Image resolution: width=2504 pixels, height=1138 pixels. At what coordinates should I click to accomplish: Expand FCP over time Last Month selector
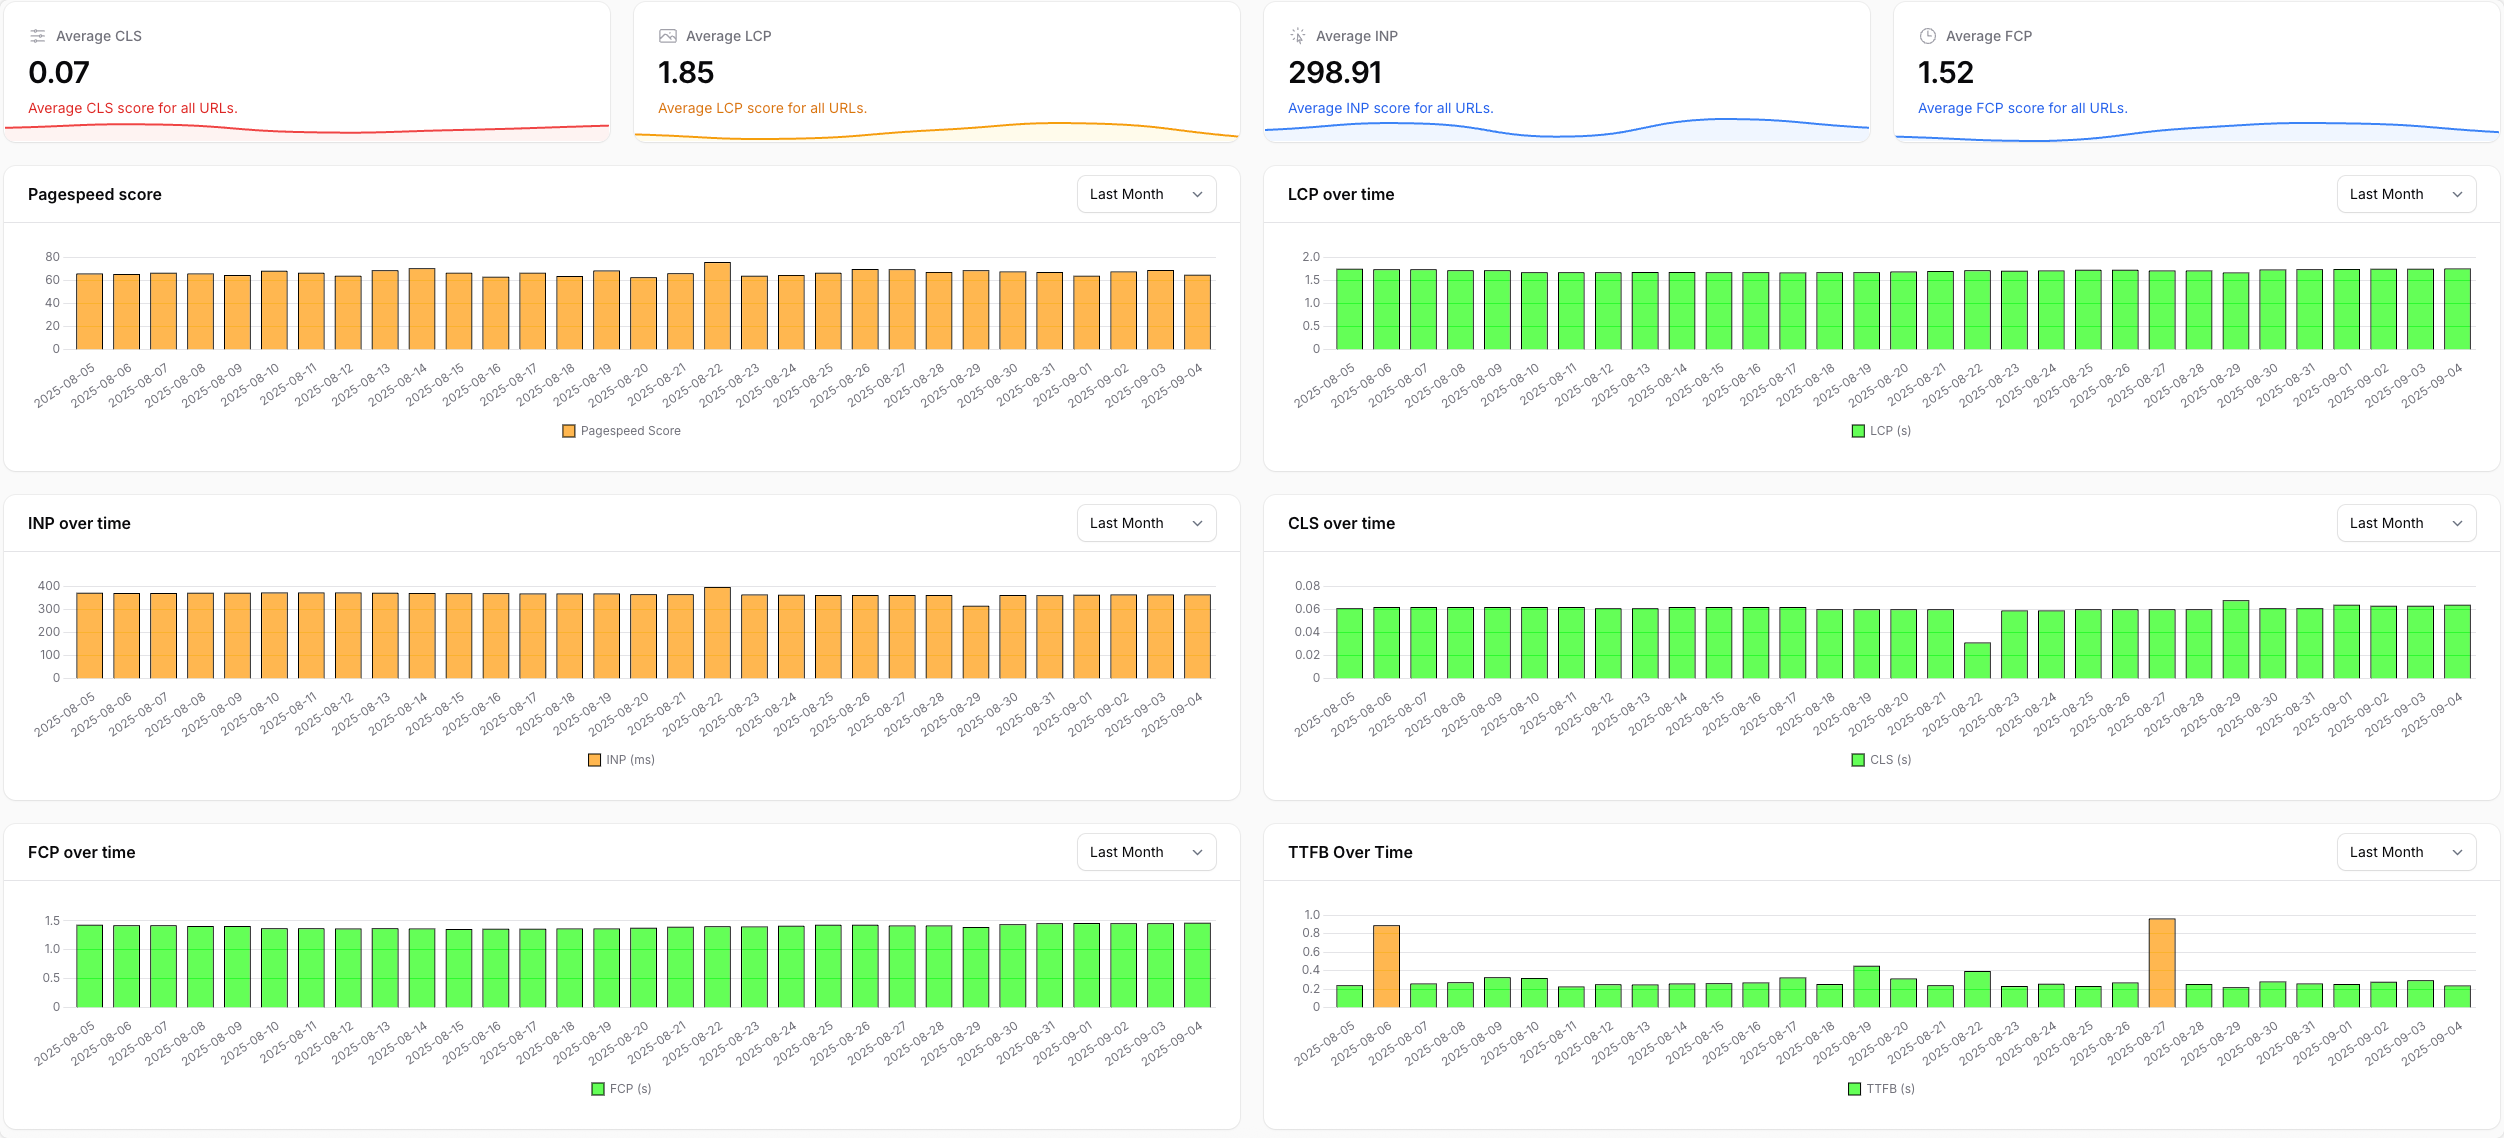pos(1146,852)
